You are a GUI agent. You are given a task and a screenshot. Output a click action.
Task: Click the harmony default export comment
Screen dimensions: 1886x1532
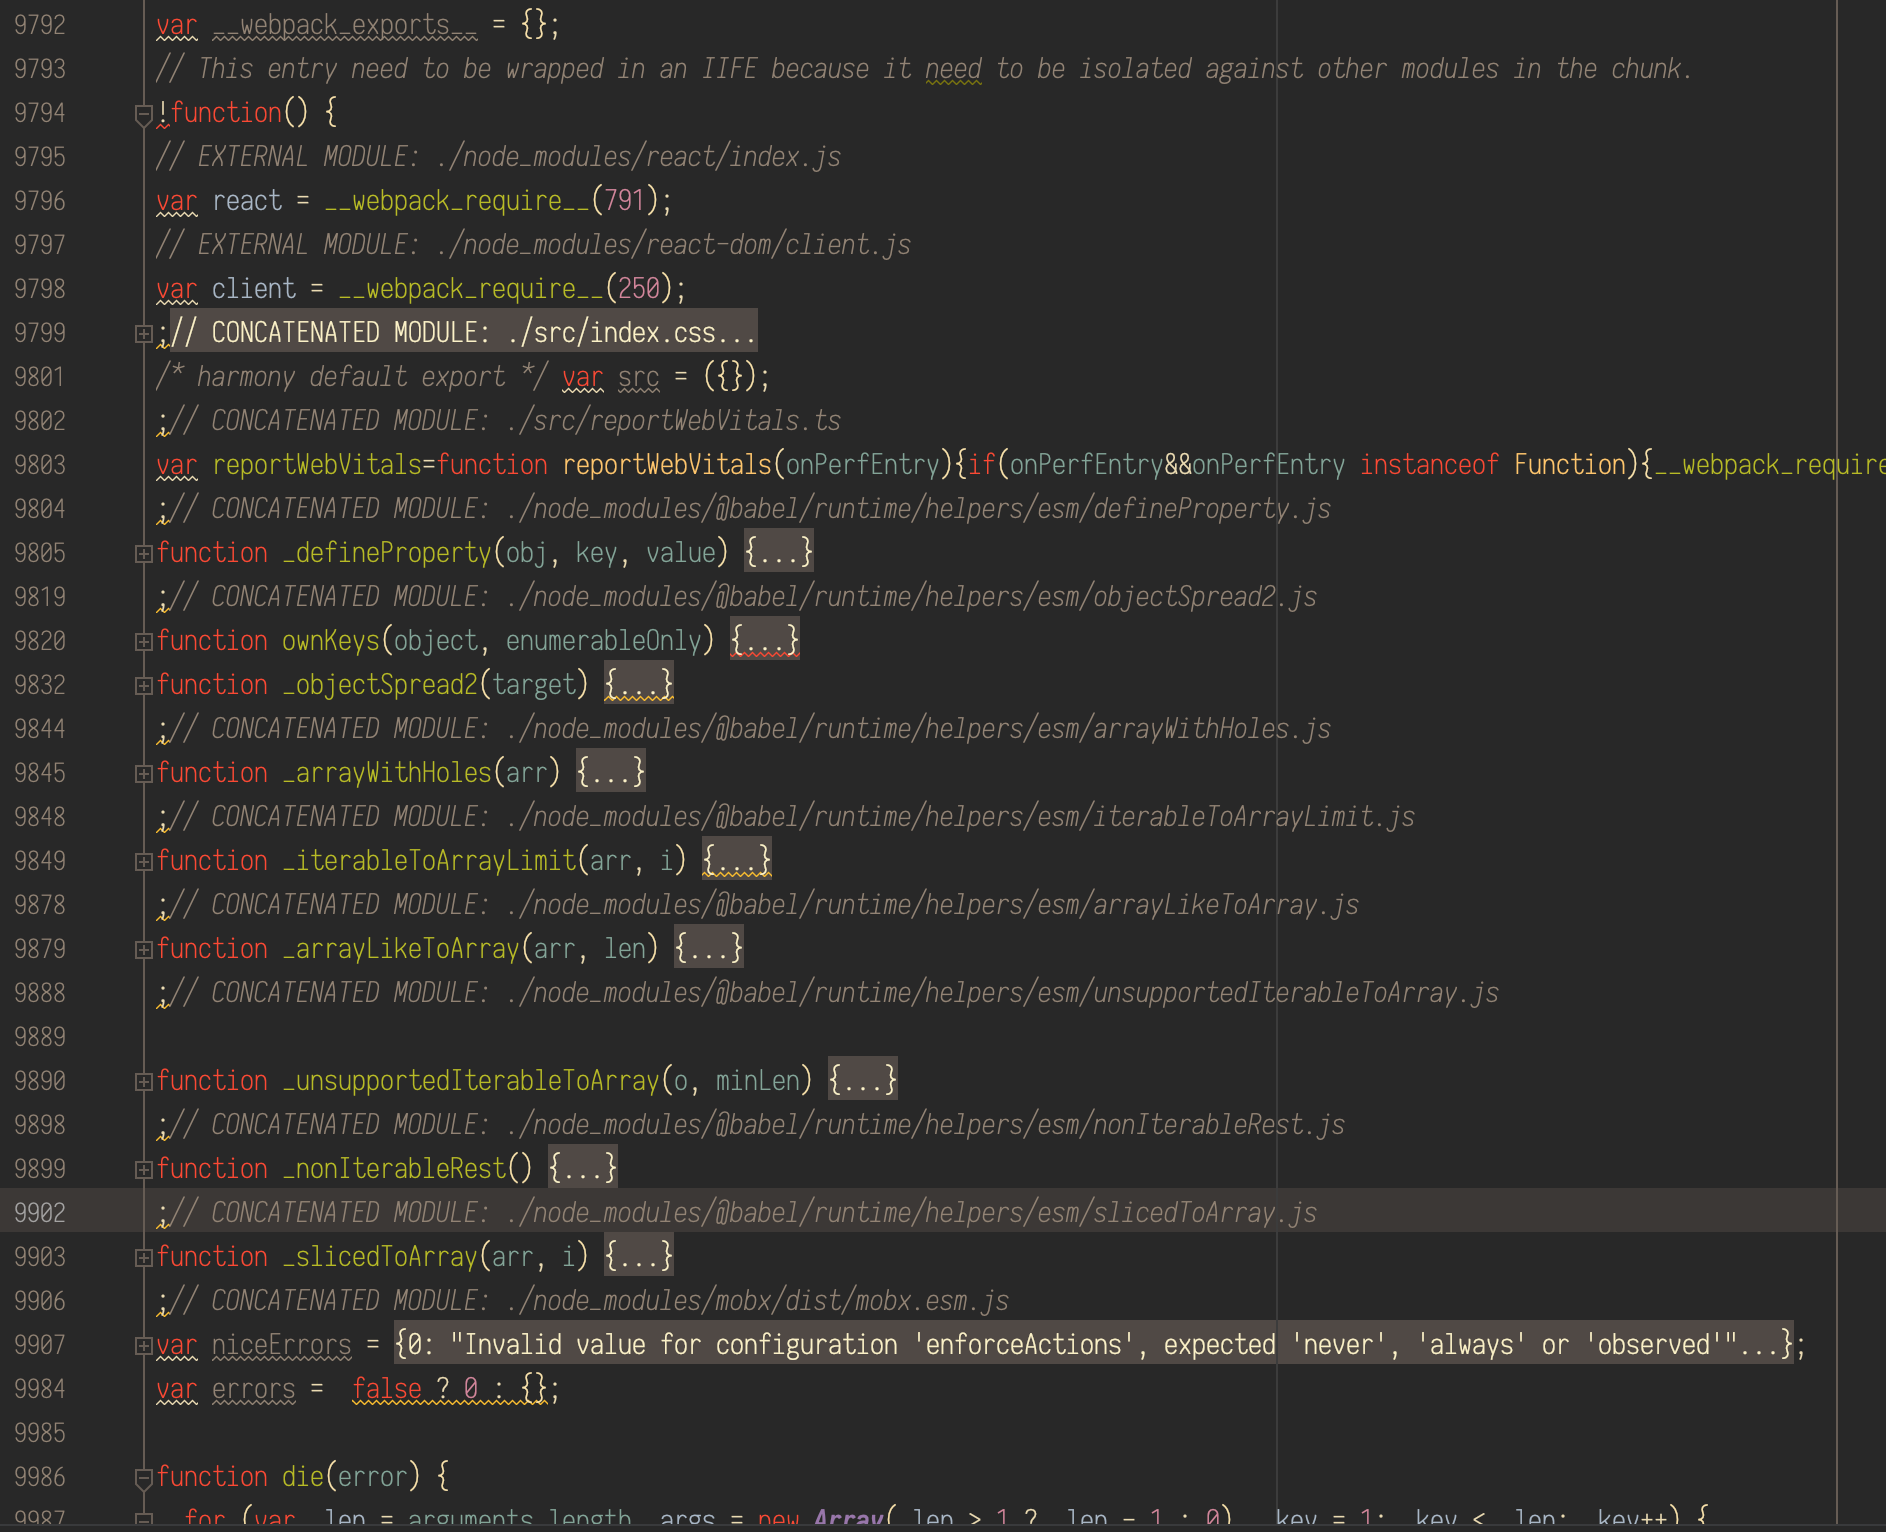352,377
